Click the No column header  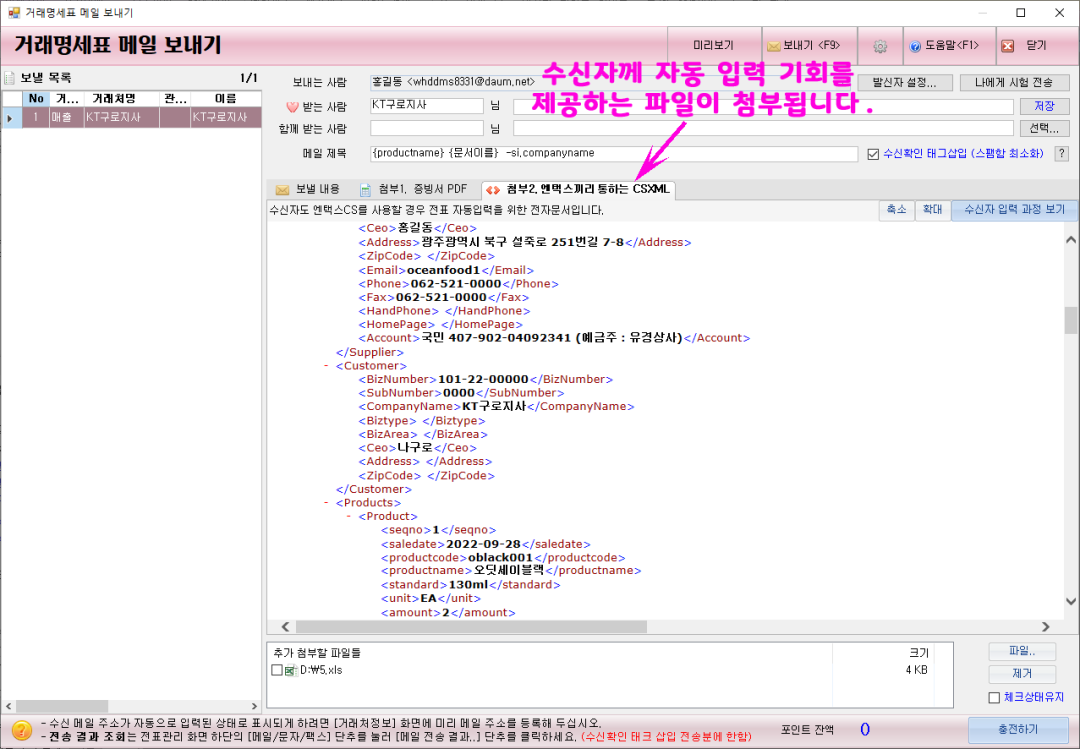[x=36, y=99]
